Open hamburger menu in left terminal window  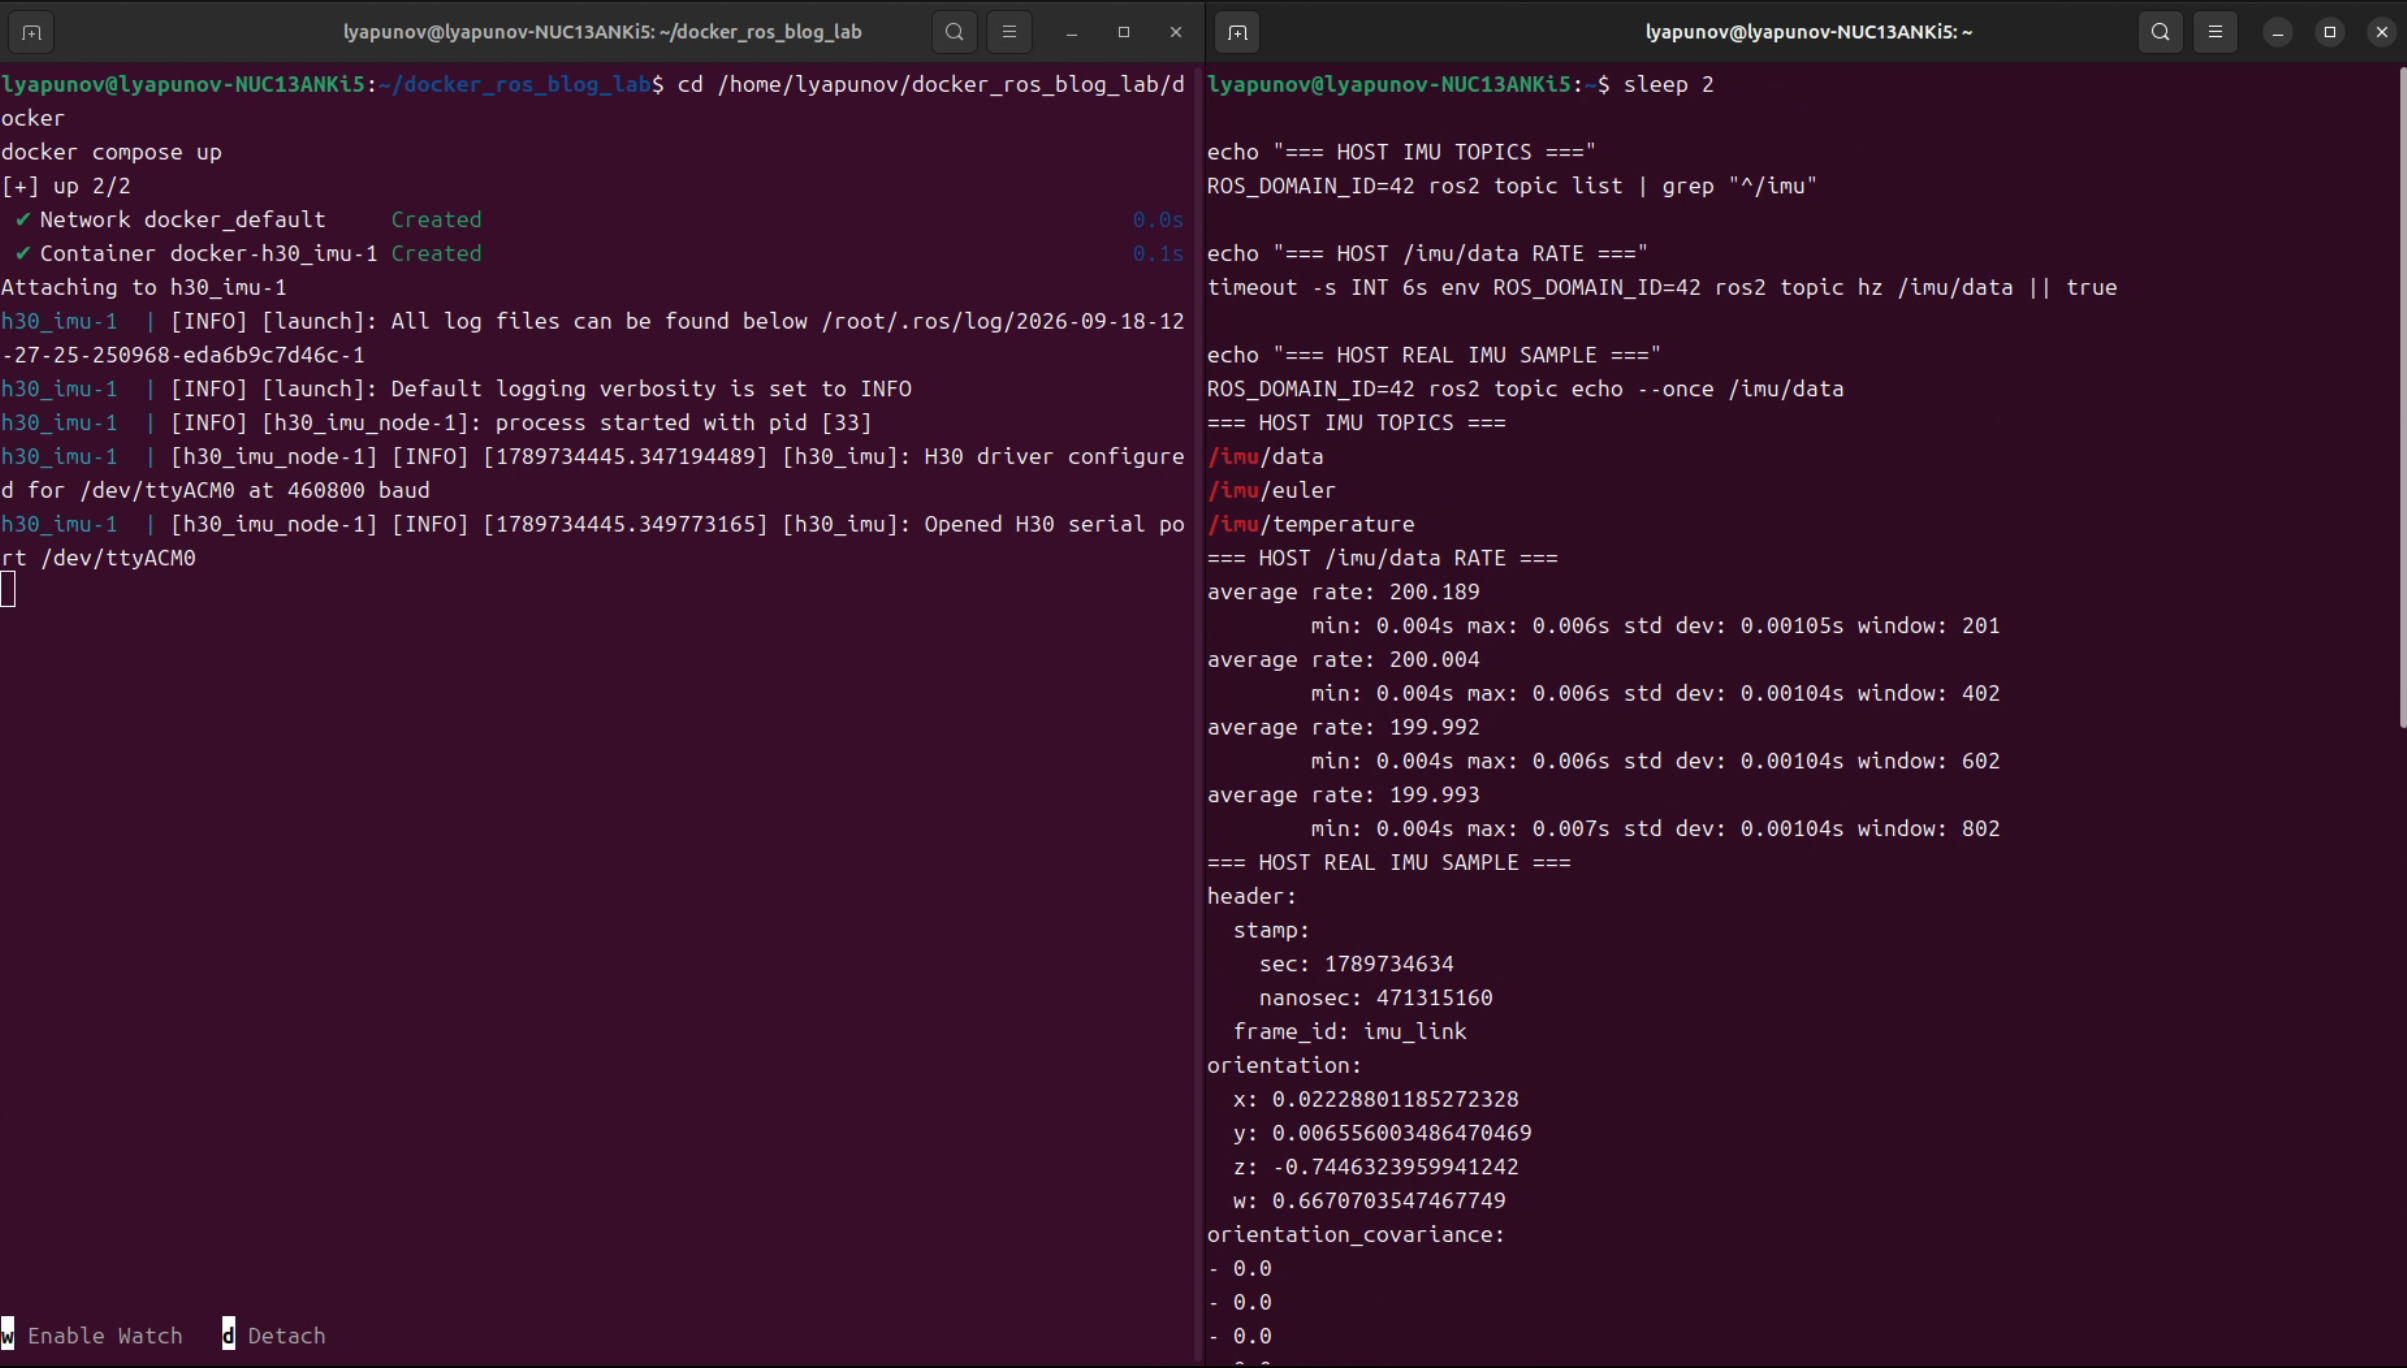(1009, 32)
